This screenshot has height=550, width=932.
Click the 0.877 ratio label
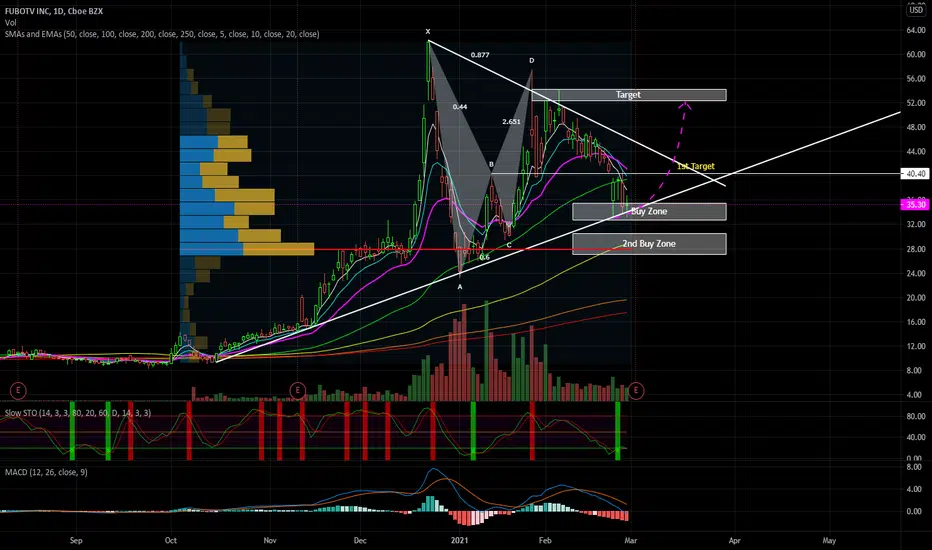pos(480,55)
